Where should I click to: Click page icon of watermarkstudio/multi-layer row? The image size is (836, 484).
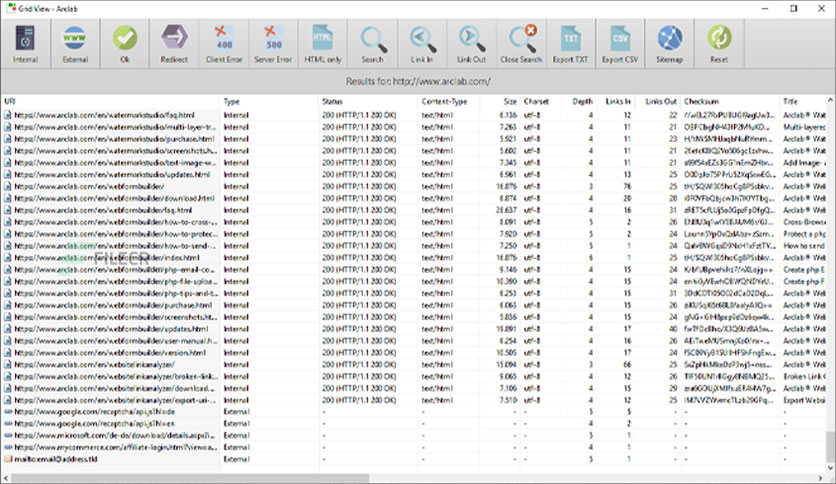pyautogui.click(x=7, y=127)
